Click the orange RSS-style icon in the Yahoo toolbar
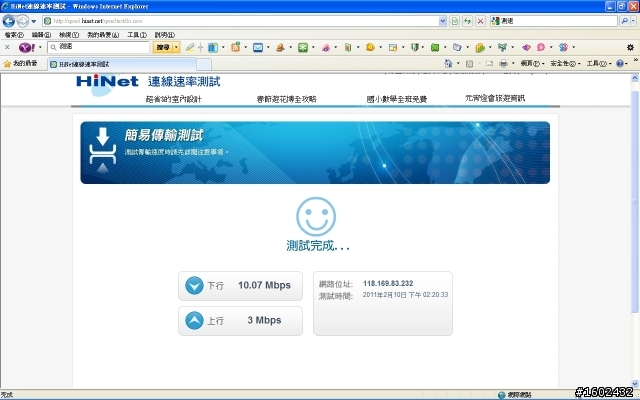Viewport: 640px width, 400px height. click(x=236, y=47)
